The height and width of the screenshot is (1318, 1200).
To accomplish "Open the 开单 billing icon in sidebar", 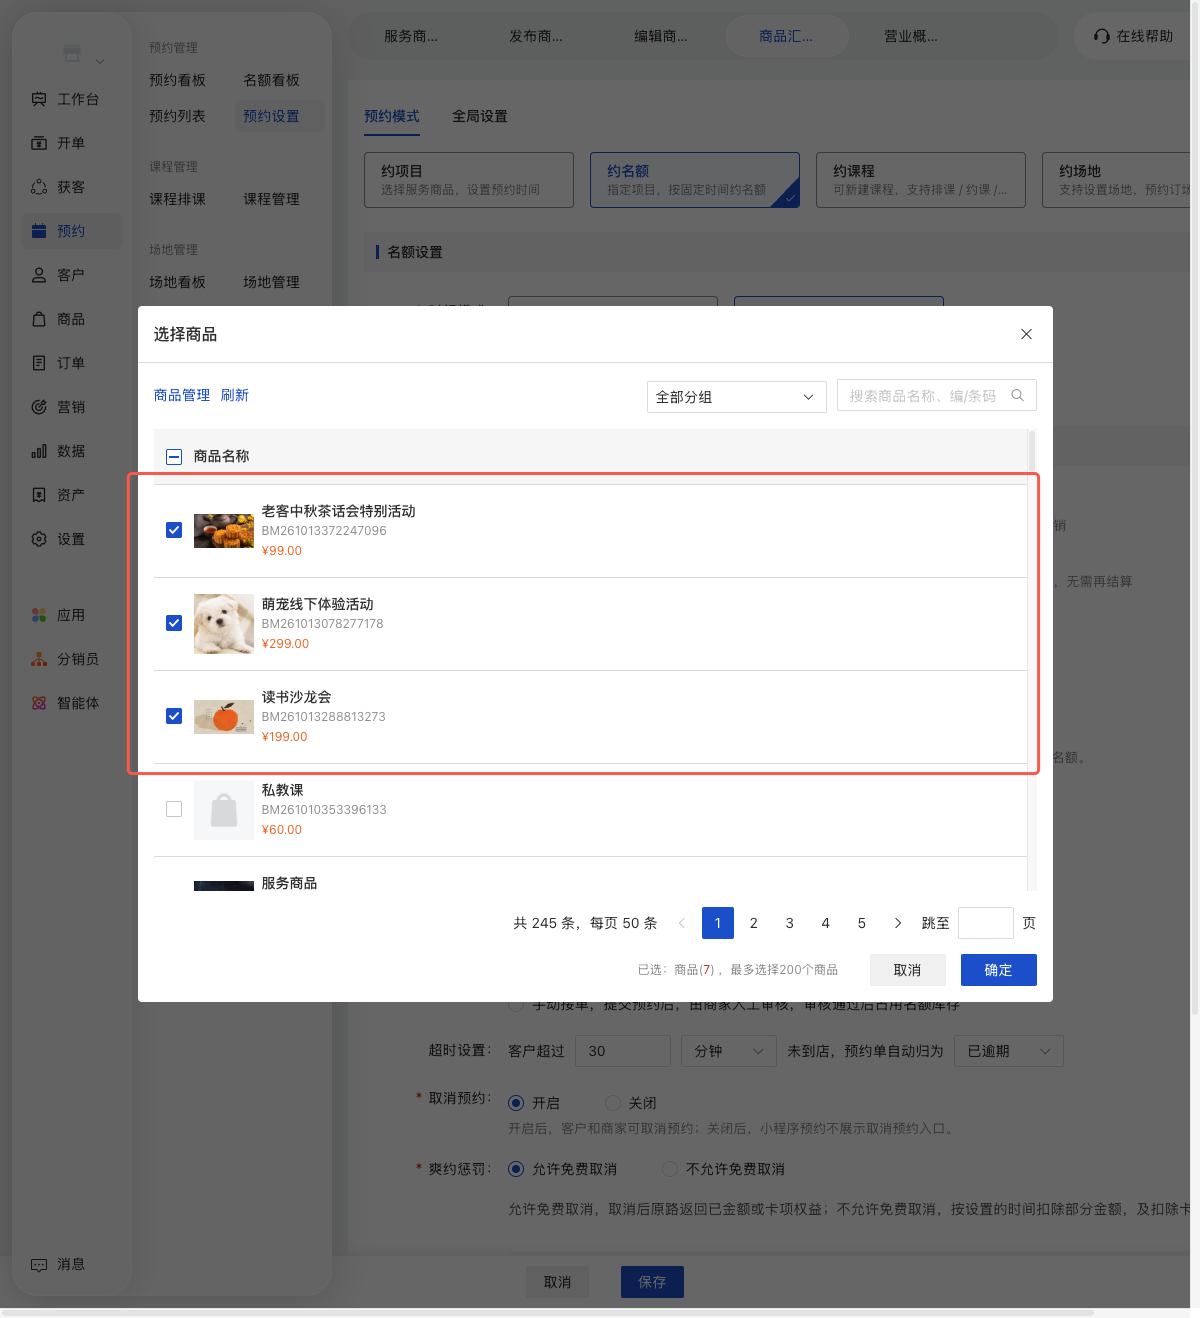I will pos(39,143).
